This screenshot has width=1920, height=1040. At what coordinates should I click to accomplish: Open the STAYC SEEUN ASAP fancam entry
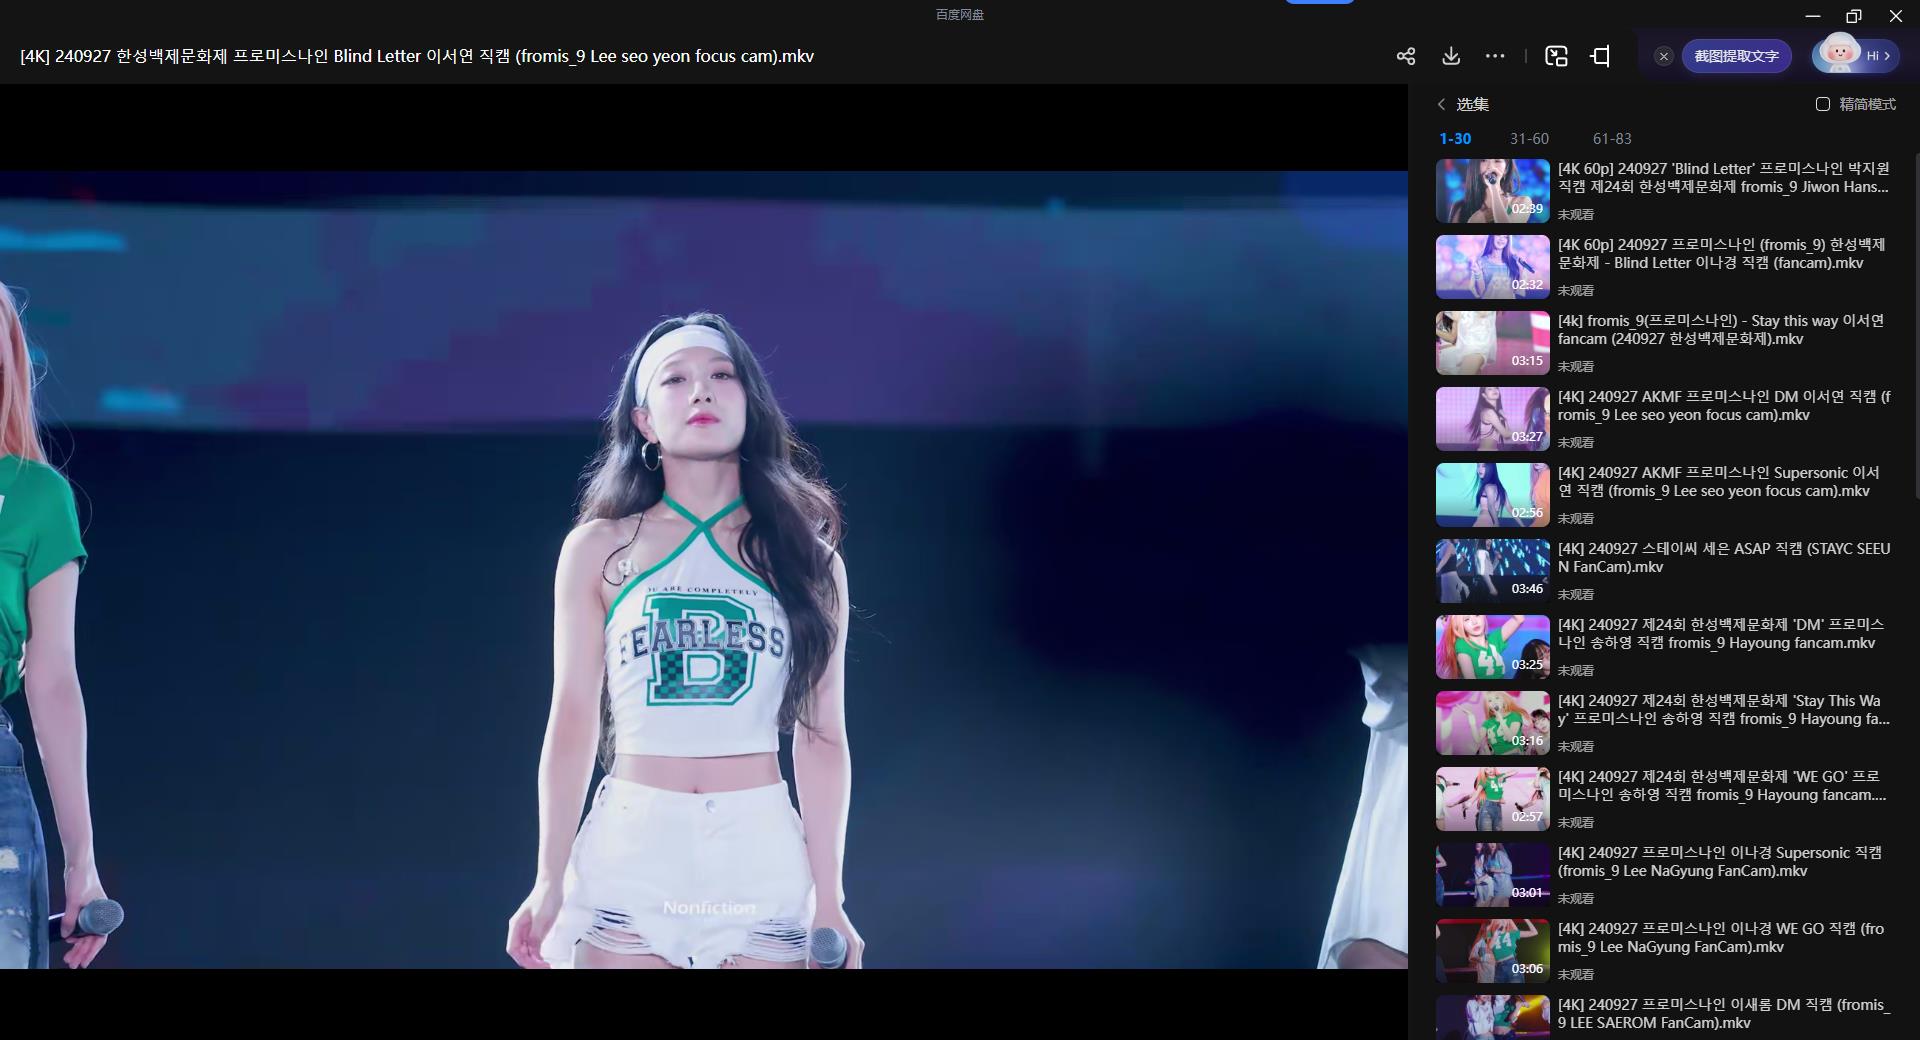point(1723,558)
